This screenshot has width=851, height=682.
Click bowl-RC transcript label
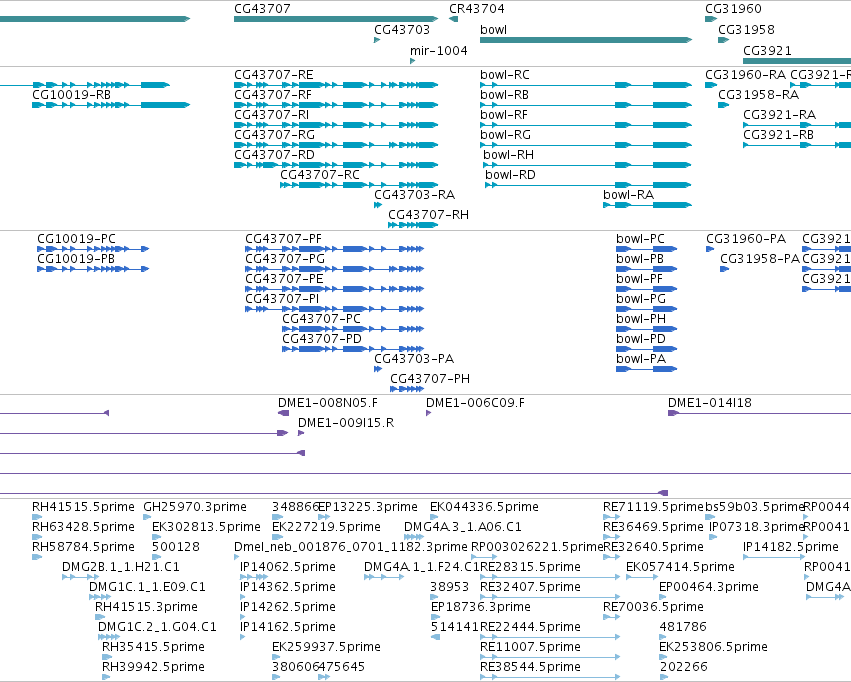pos(505,74)
